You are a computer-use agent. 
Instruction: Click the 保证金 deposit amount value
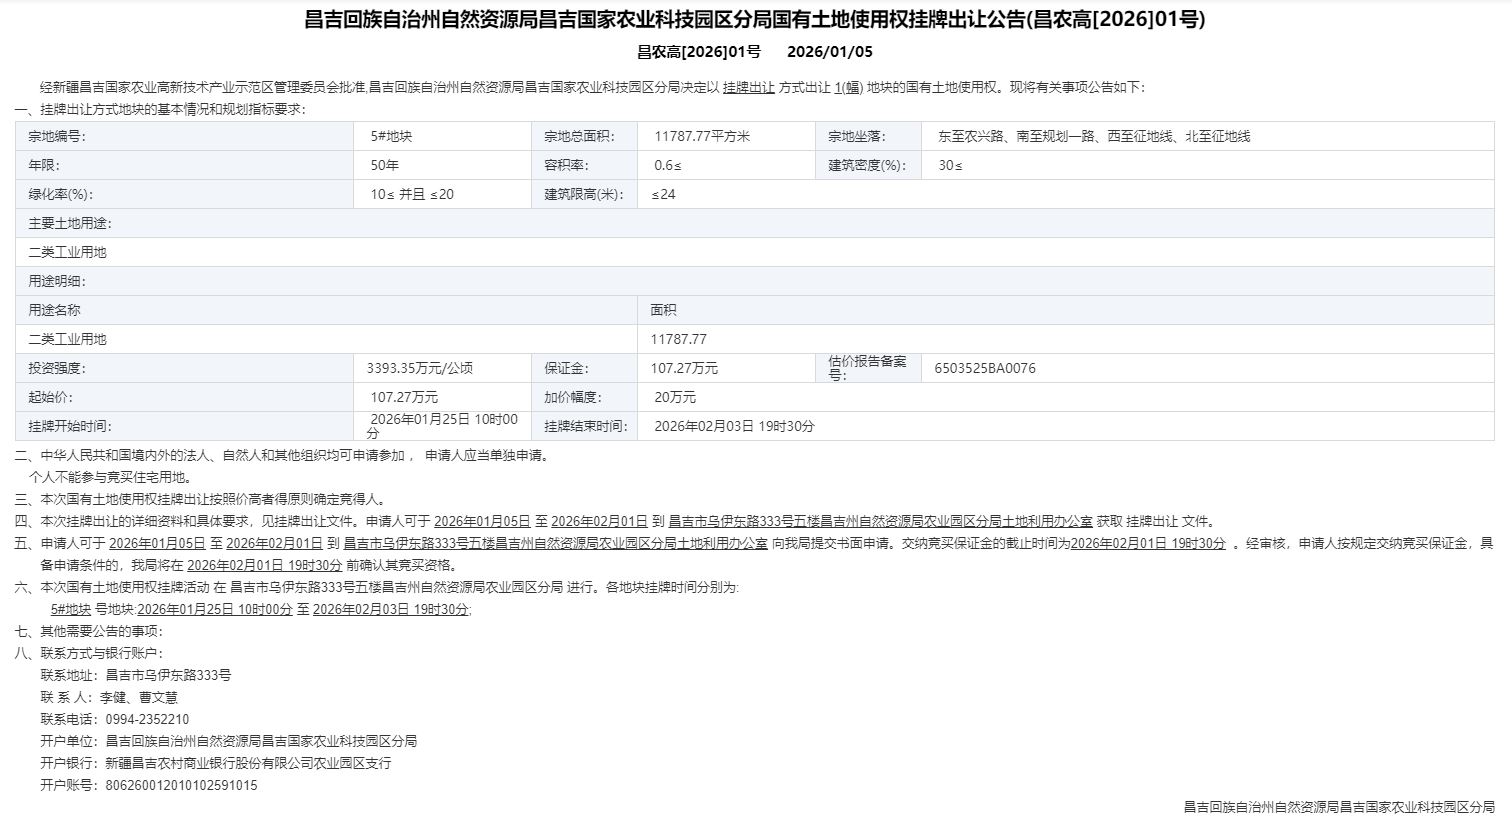click(684, 368)
